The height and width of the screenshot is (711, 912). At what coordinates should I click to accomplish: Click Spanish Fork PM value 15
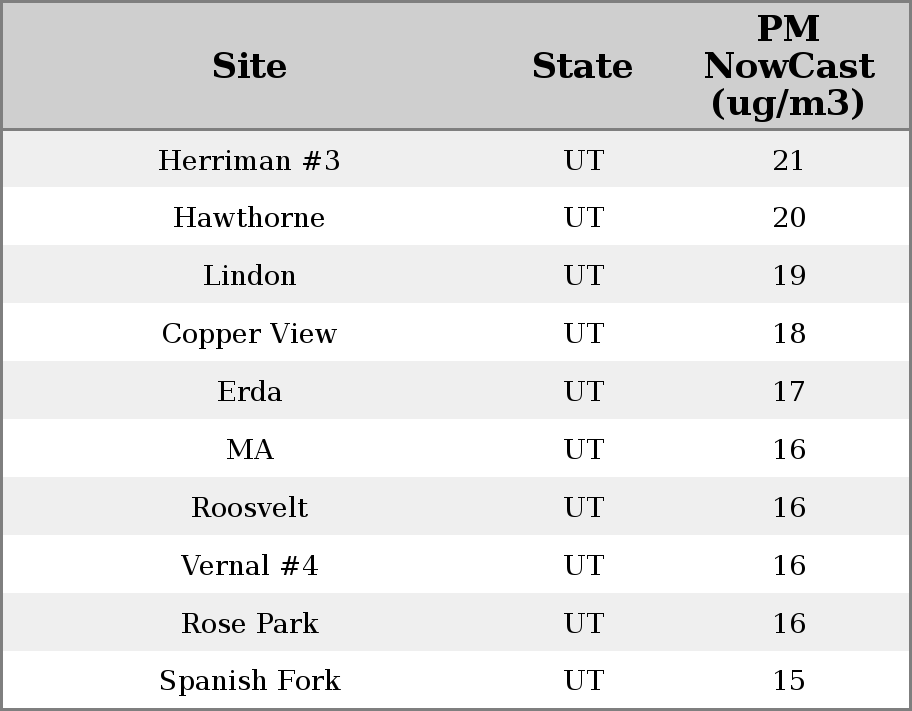(788, 681)
